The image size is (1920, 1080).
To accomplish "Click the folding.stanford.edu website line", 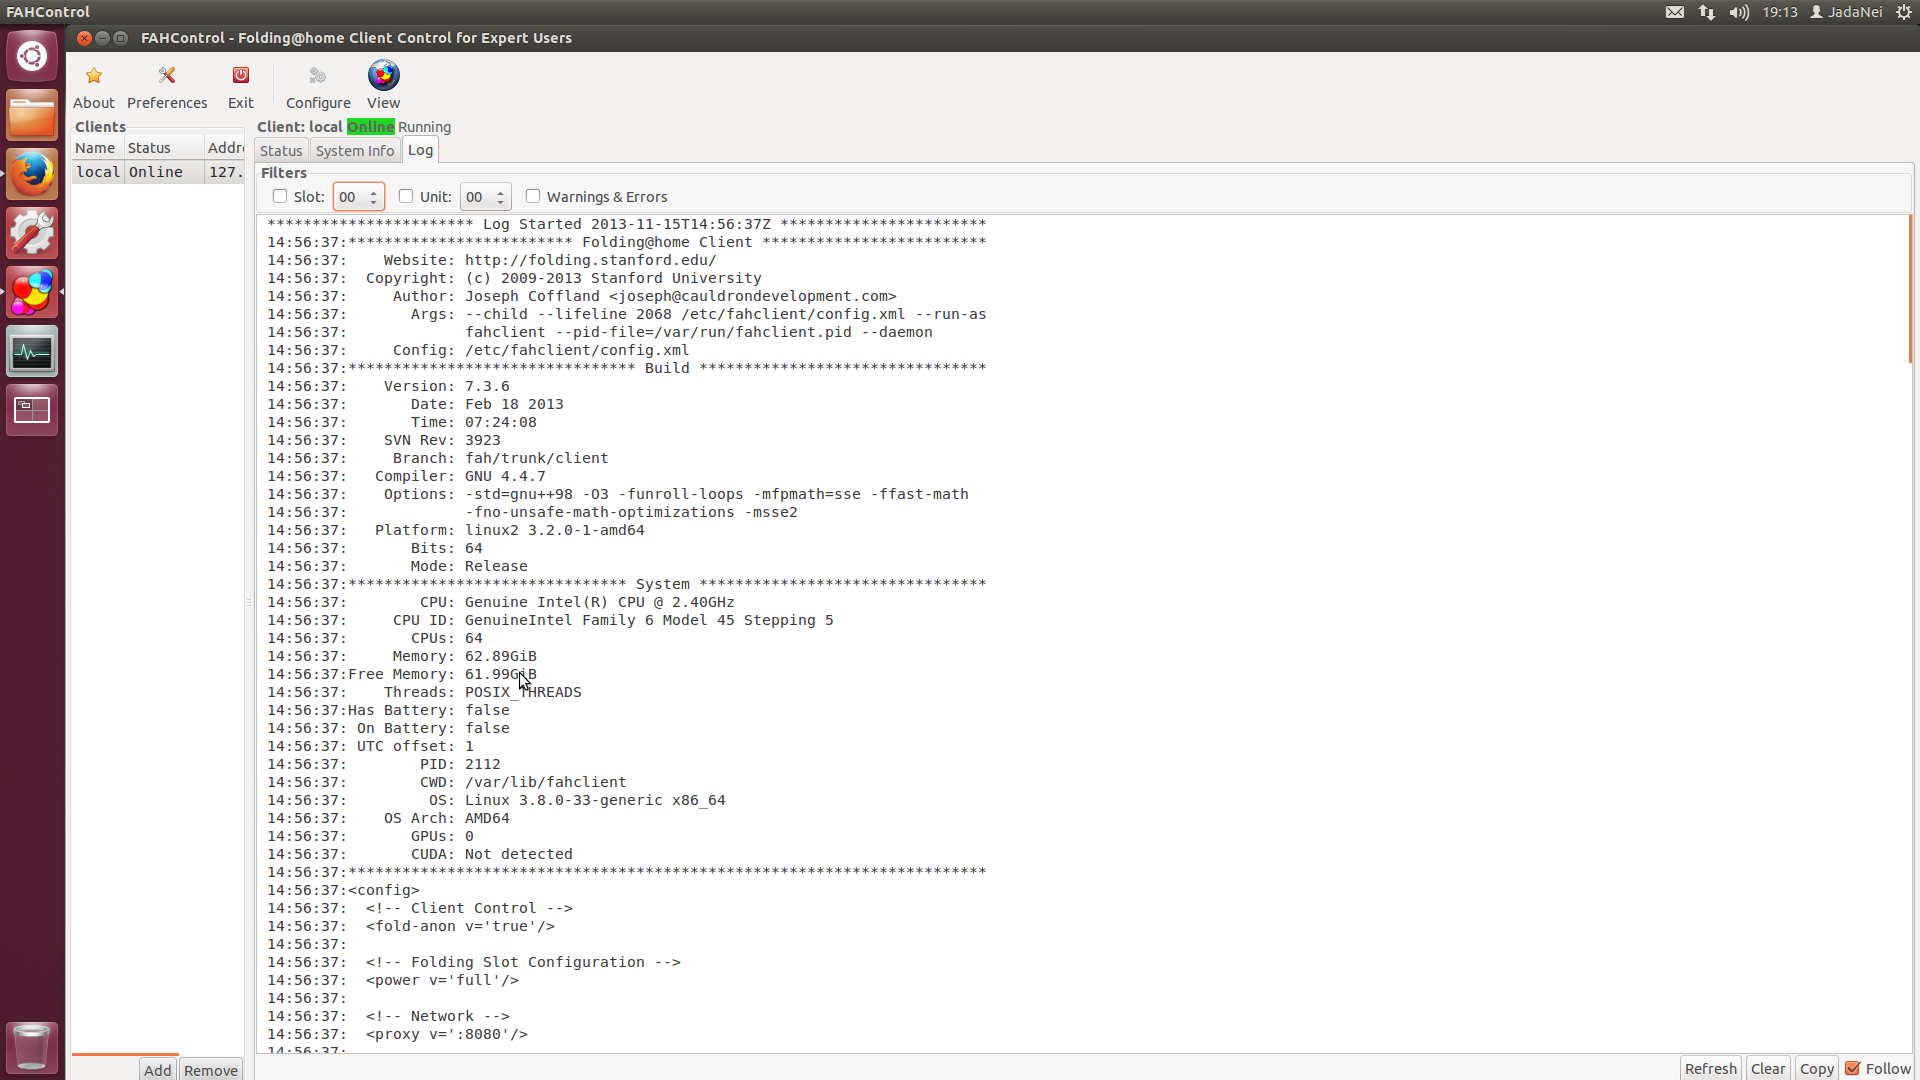I will (492, 260).
